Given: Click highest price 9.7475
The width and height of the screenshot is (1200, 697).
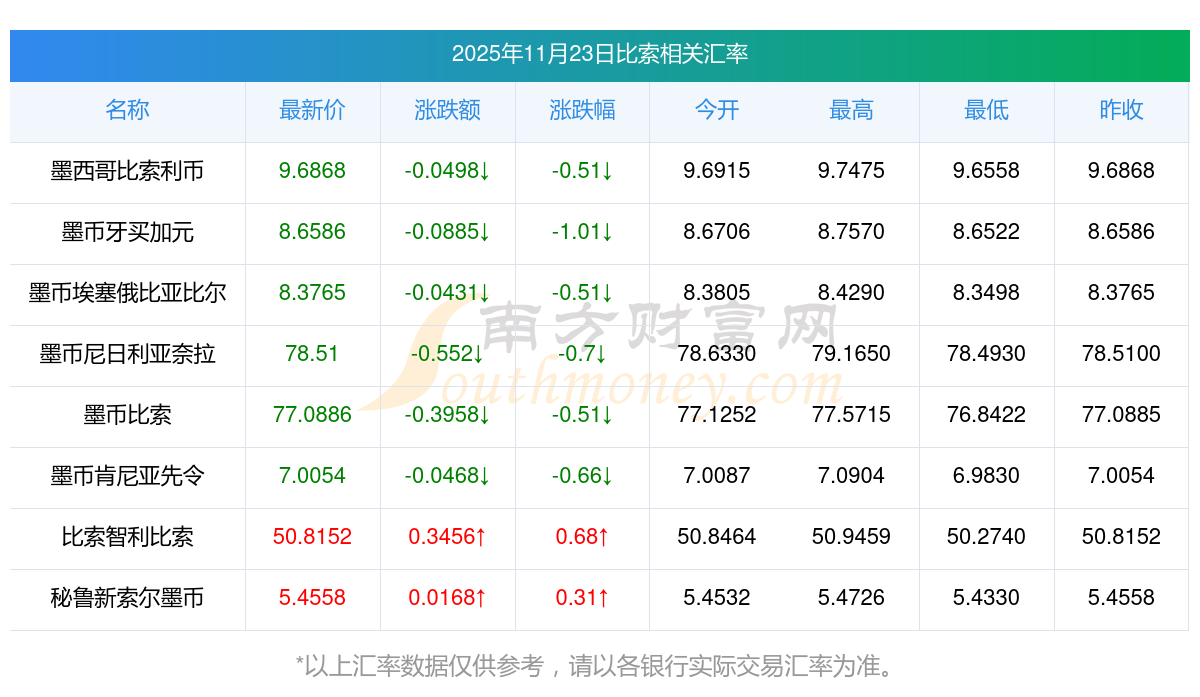Looking at the screenshot, I should 852,171.
